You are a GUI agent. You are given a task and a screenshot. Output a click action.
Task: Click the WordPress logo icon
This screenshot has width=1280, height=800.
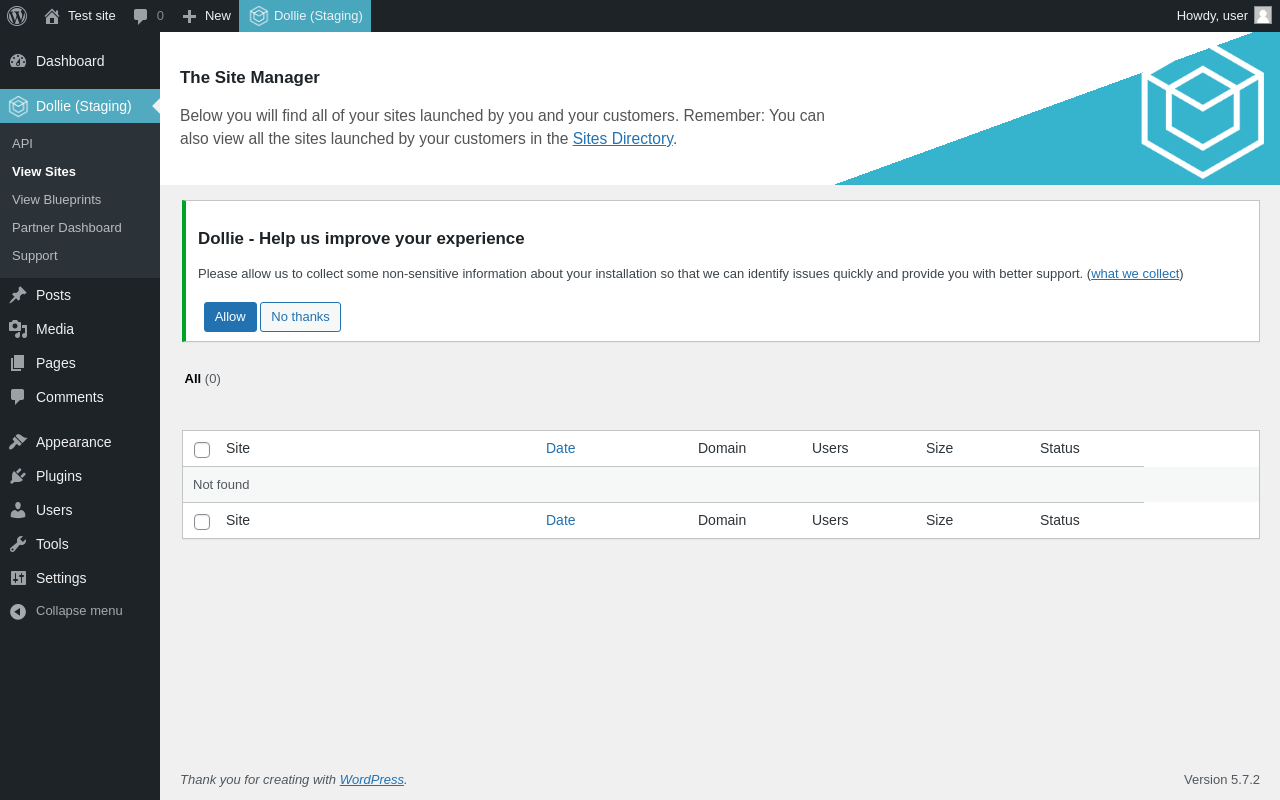[x=17, y=16]
